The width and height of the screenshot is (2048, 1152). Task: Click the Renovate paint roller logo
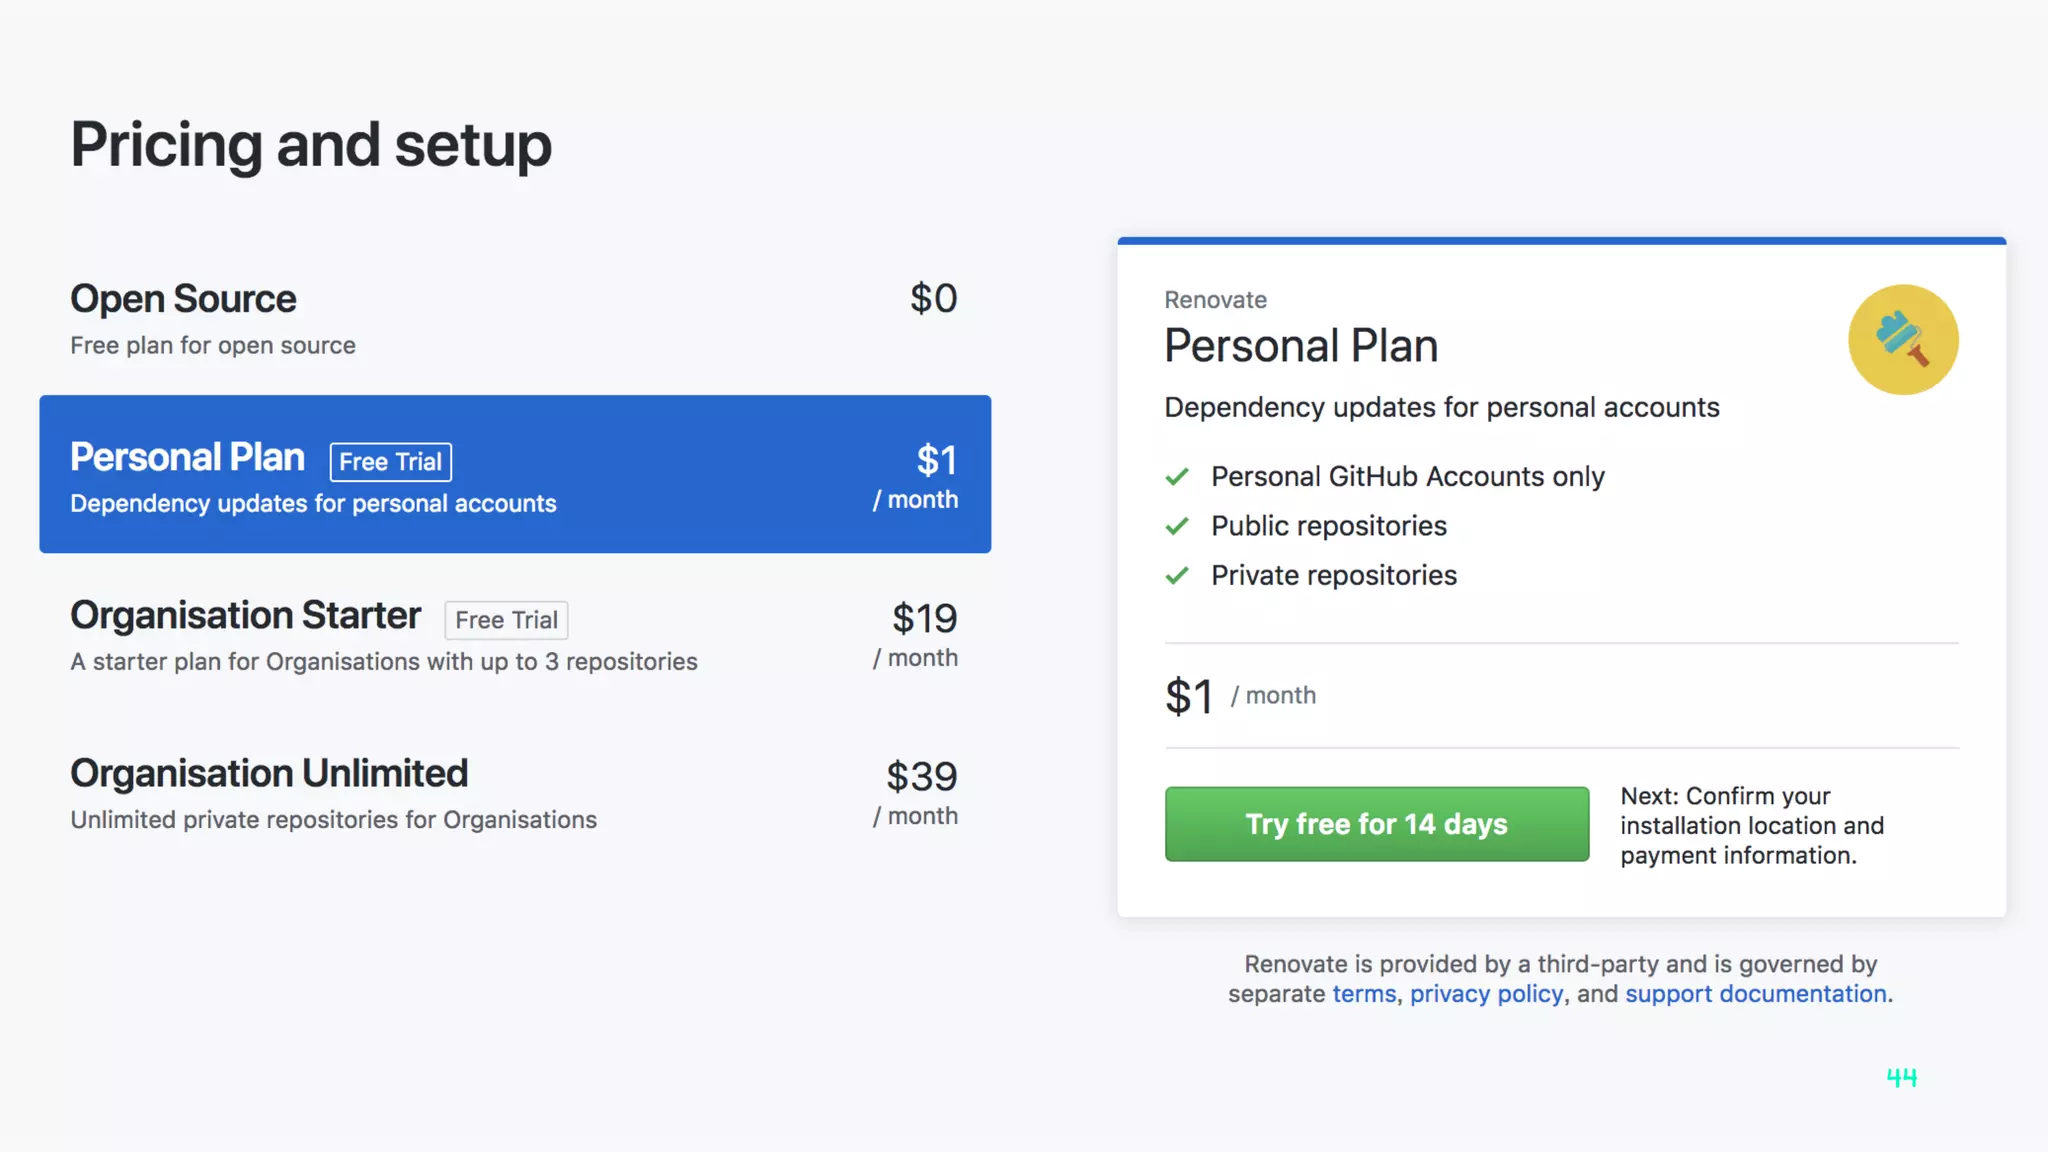coord(1902,340)
